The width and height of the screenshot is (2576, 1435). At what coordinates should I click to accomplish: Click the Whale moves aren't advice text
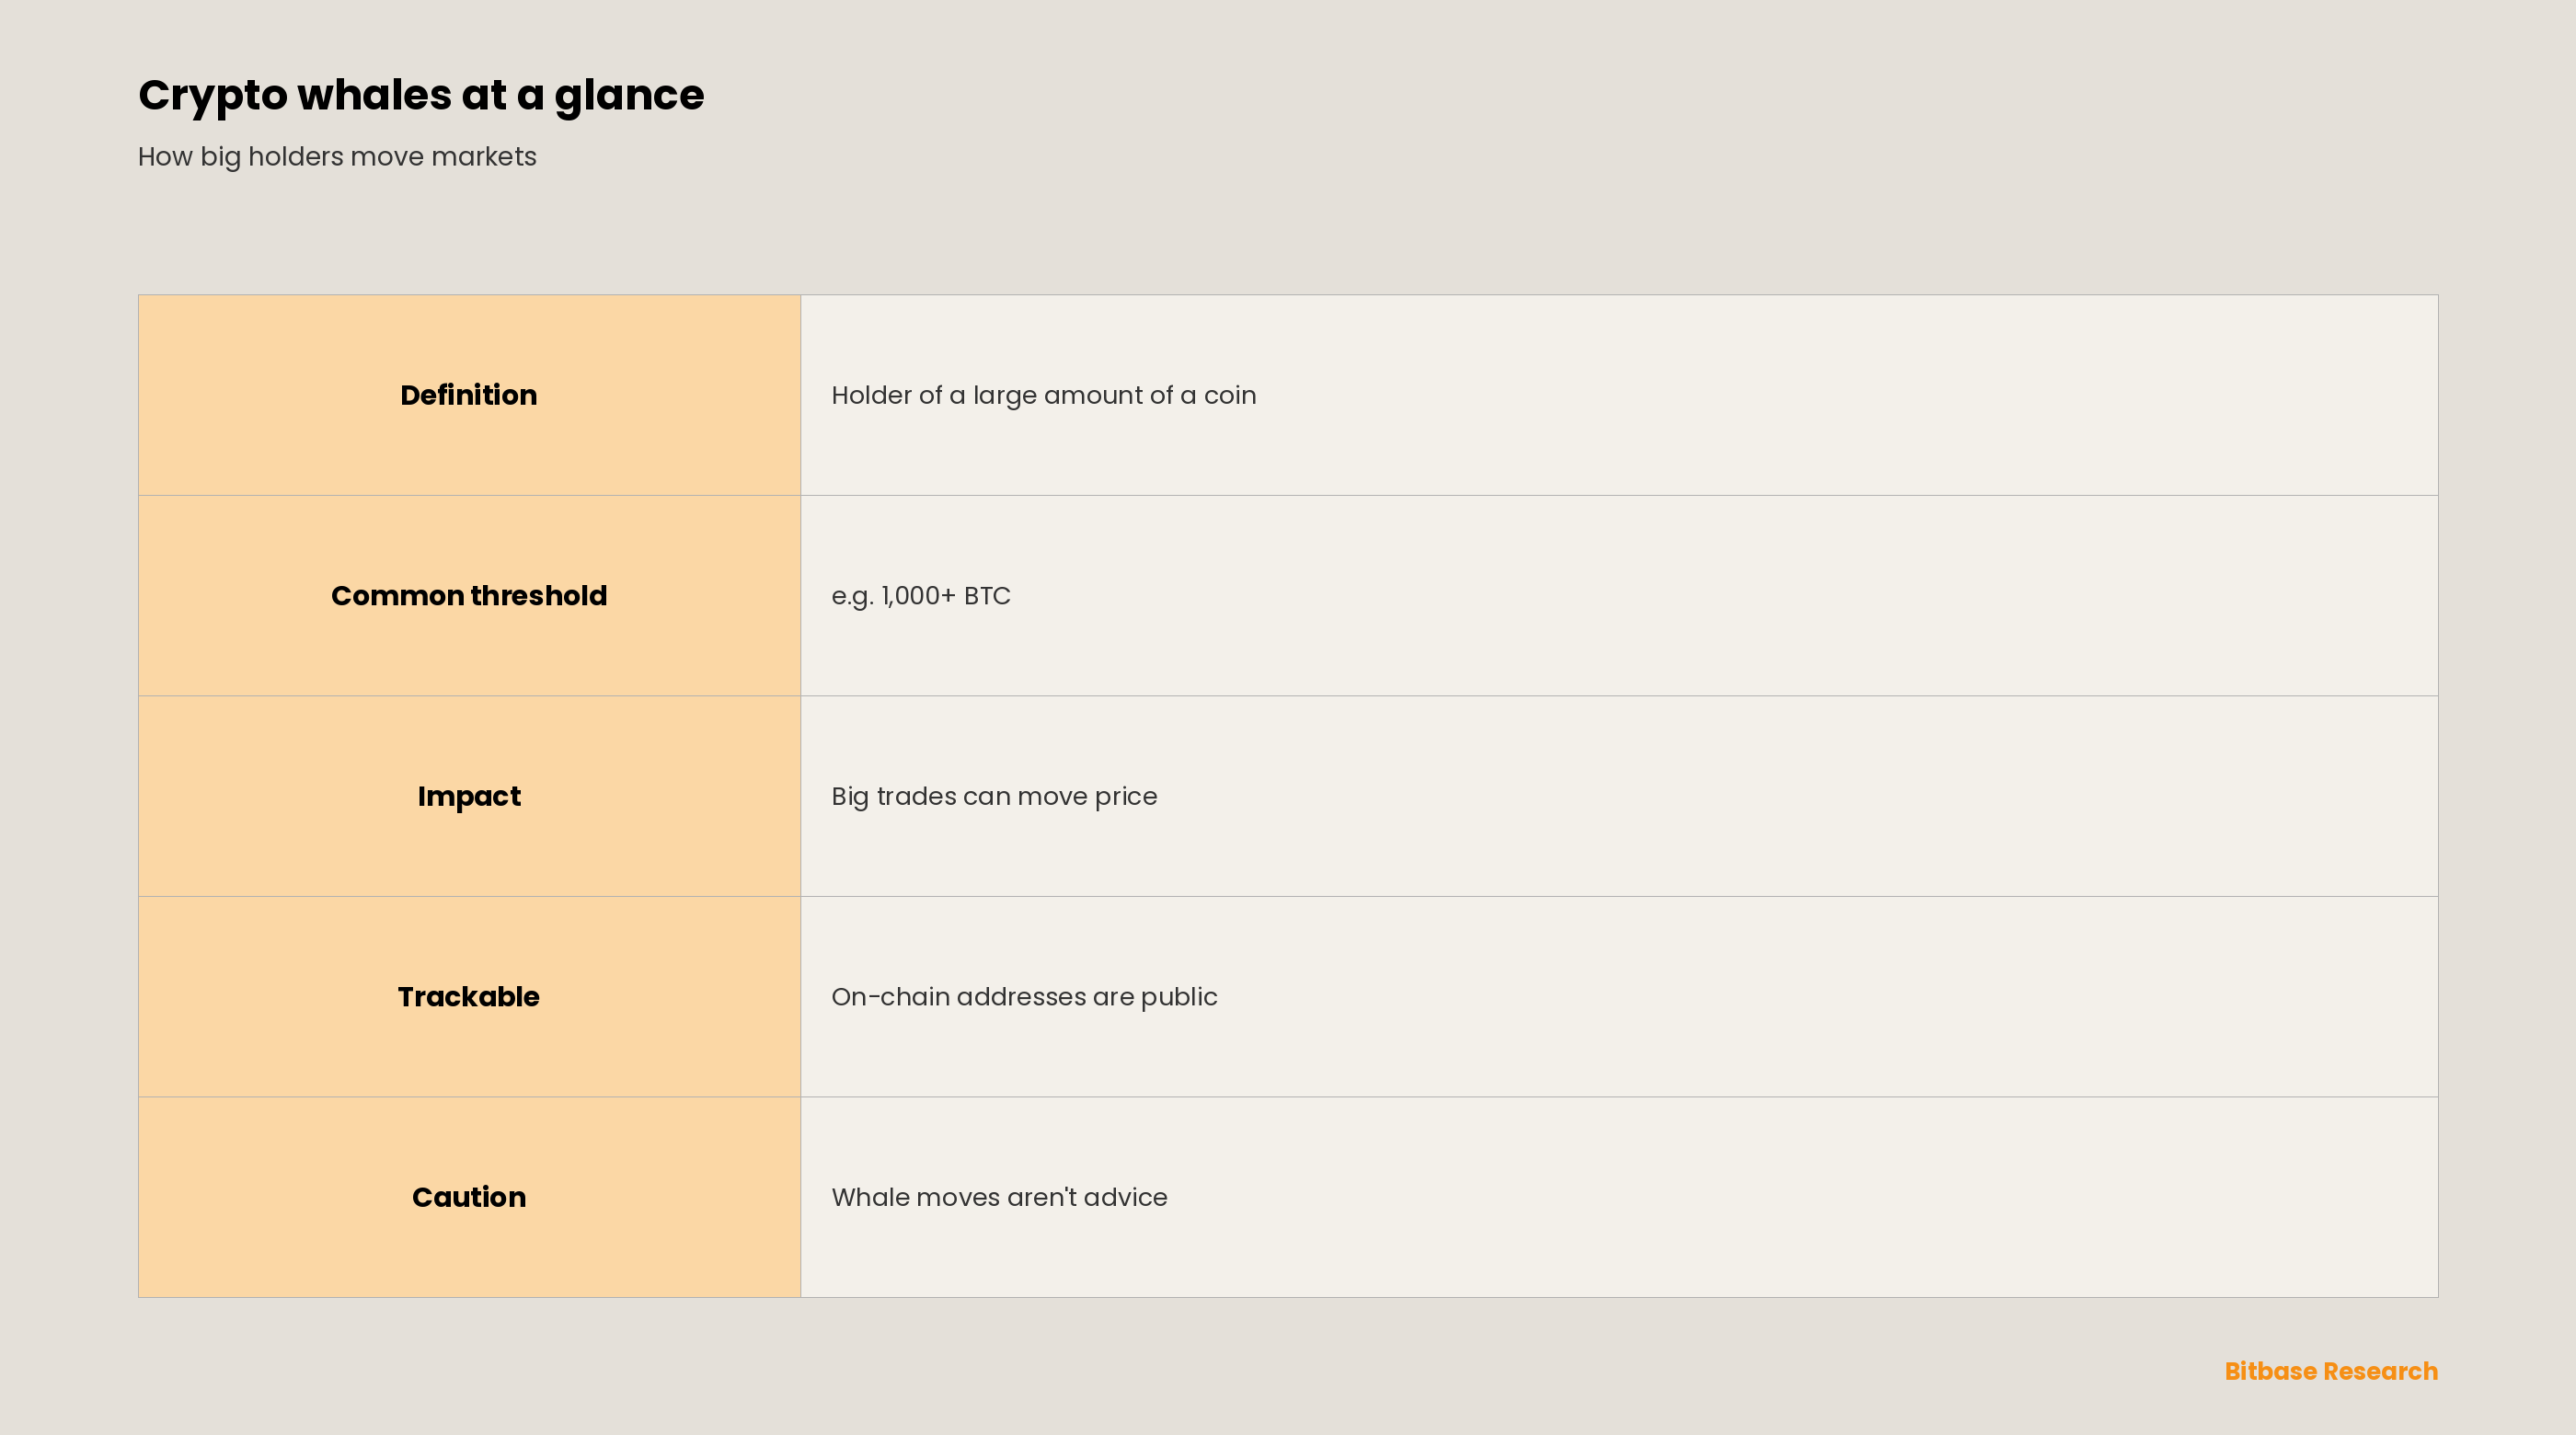click(x=999, y=1198)
